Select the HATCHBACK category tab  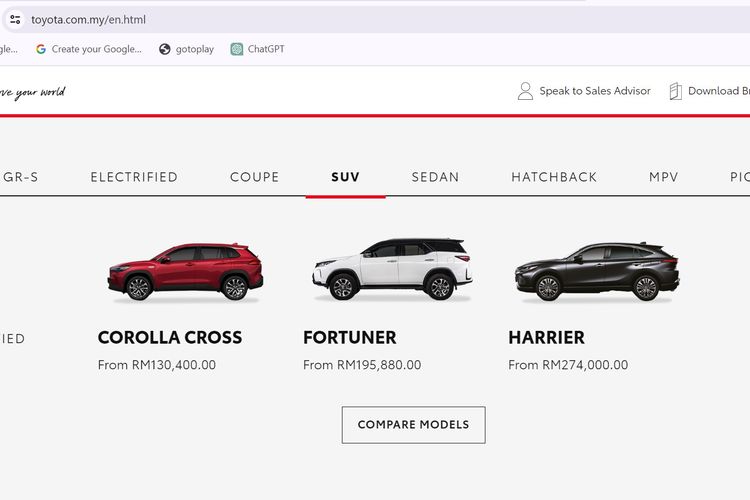(554, 178)
